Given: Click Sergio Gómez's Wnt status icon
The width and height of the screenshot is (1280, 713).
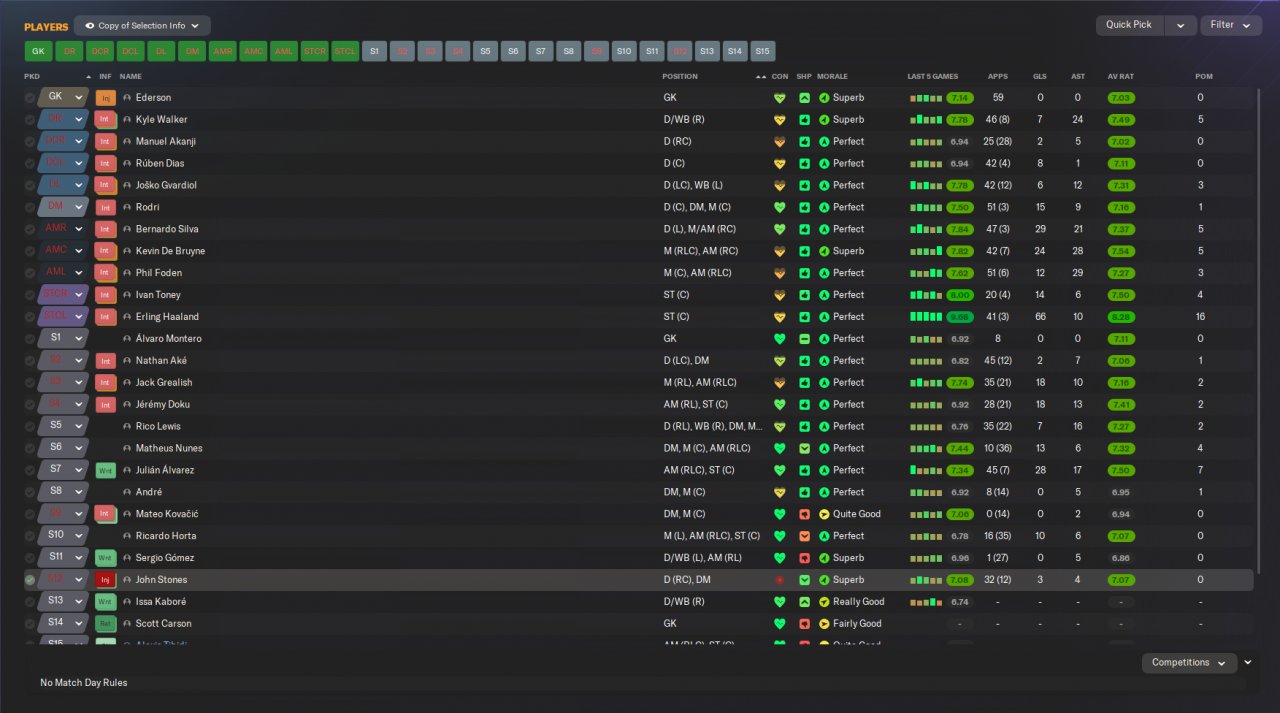Looking at the screenshot, I should click(x=106, y=558).
